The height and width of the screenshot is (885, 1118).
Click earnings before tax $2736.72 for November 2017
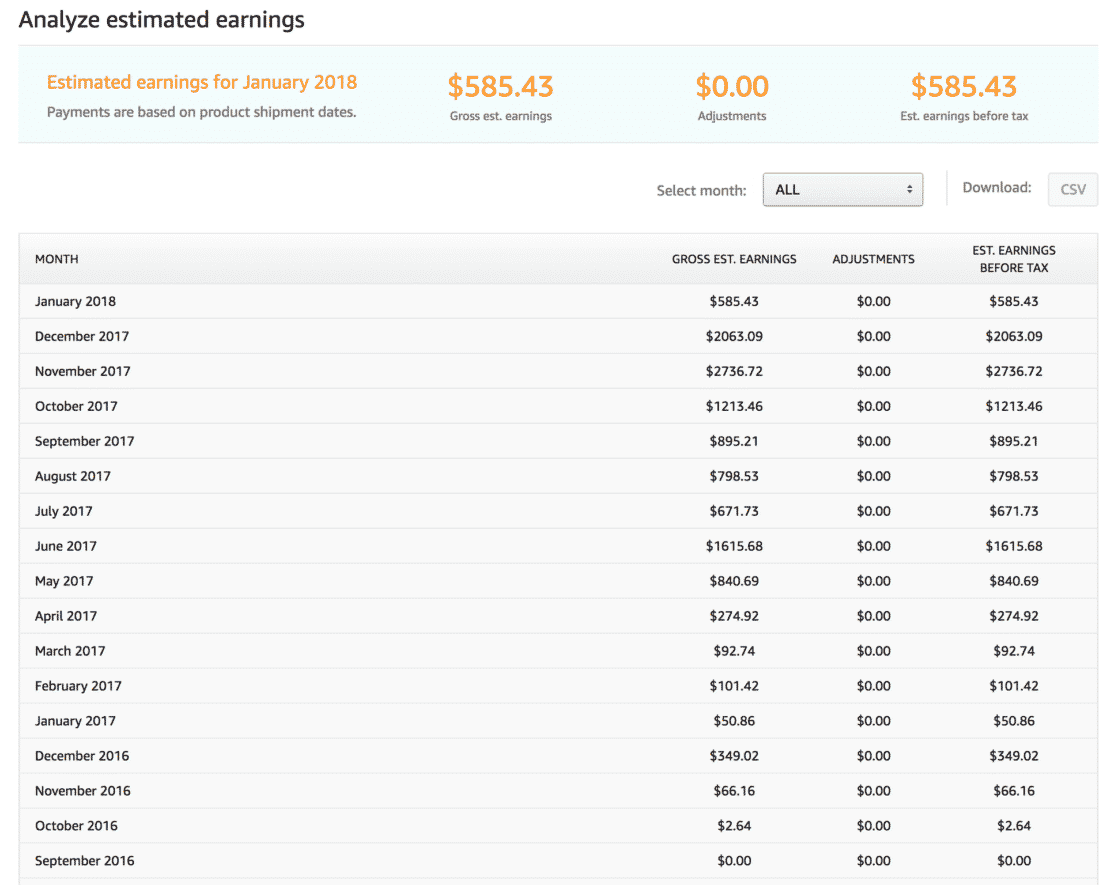[1013, 371]
